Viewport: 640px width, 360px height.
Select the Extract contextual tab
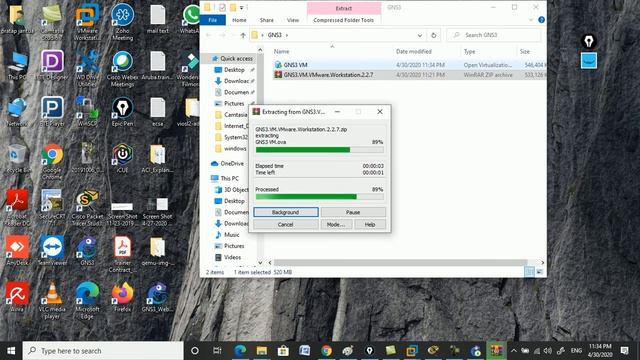pos(344,8)
